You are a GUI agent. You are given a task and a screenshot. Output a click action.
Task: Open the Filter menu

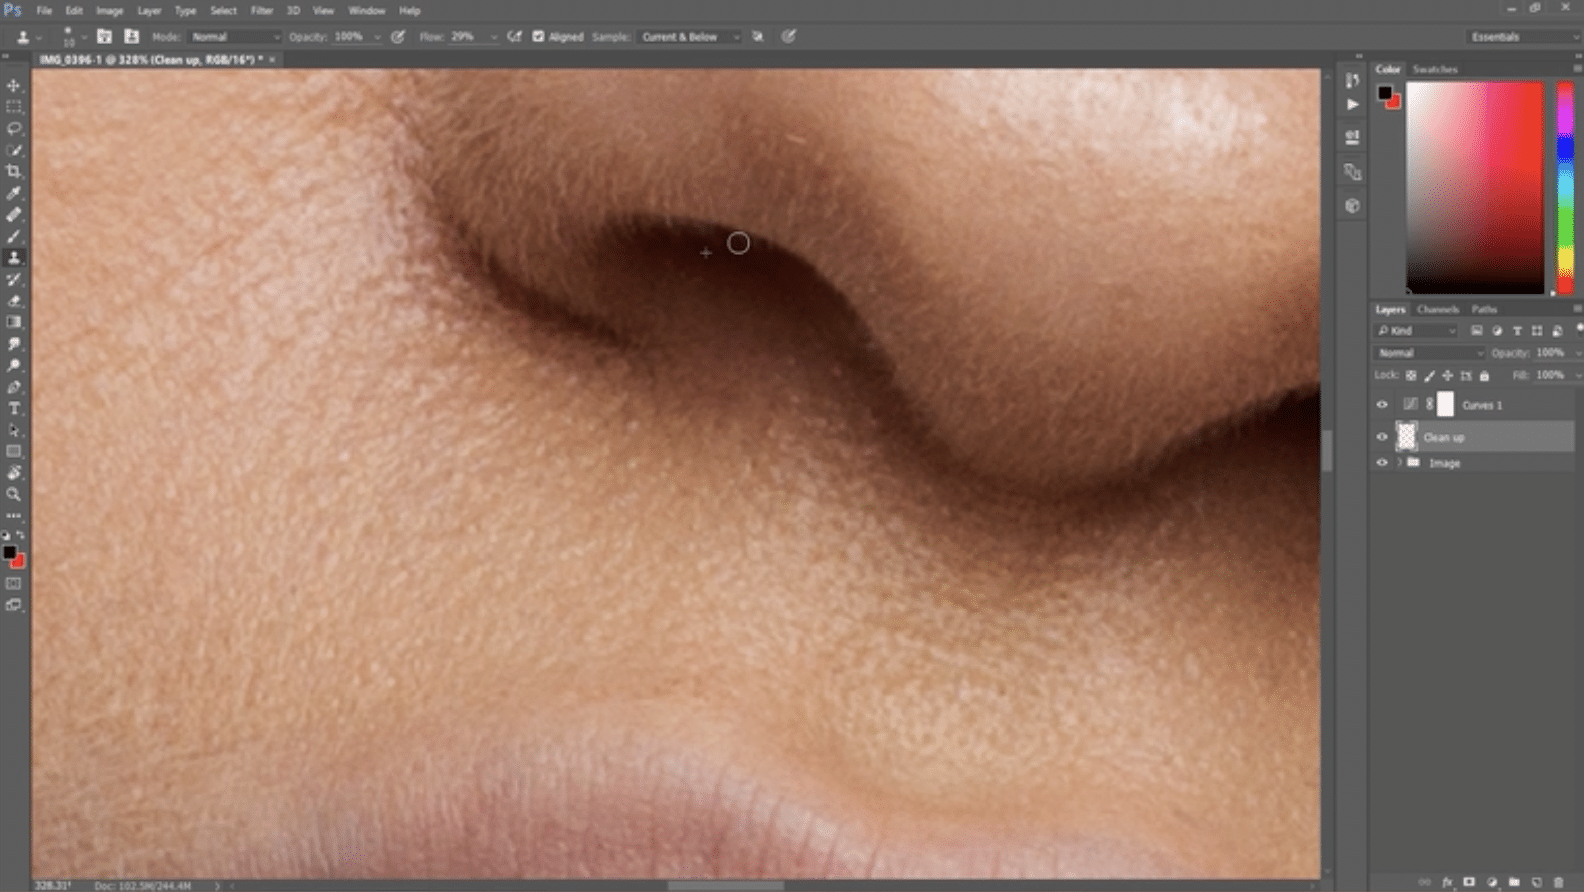pyautogui.click(x=262, y=10)
